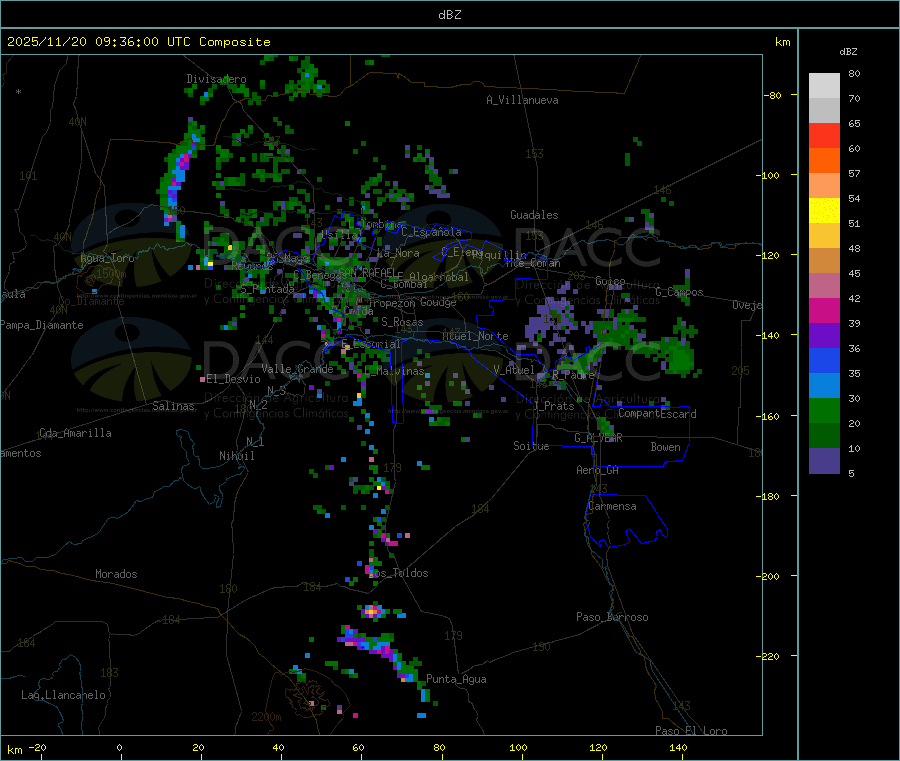This screenshot has height=761, width=900.
Task: Click the V_Atuel place label
Action: point(514,370)
